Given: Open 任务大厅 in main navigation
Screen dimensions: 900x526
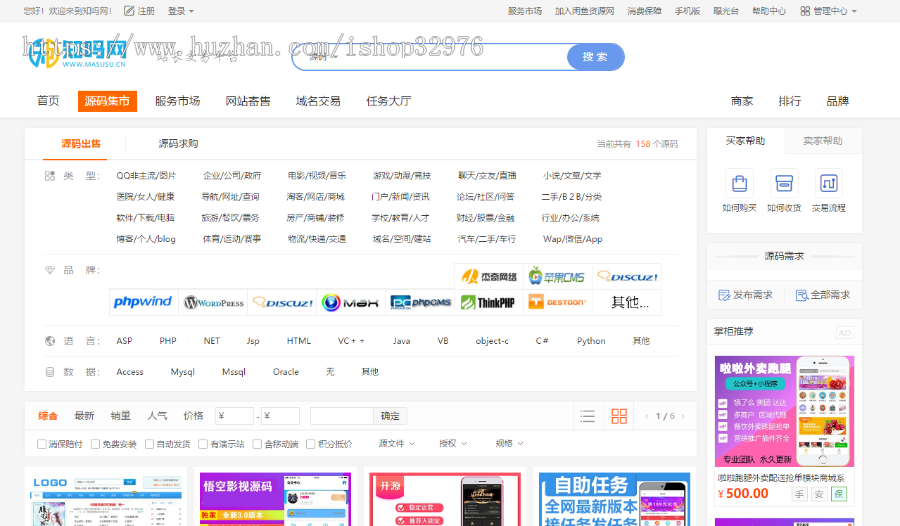Looking at the screenshot, I should (389, 101).
